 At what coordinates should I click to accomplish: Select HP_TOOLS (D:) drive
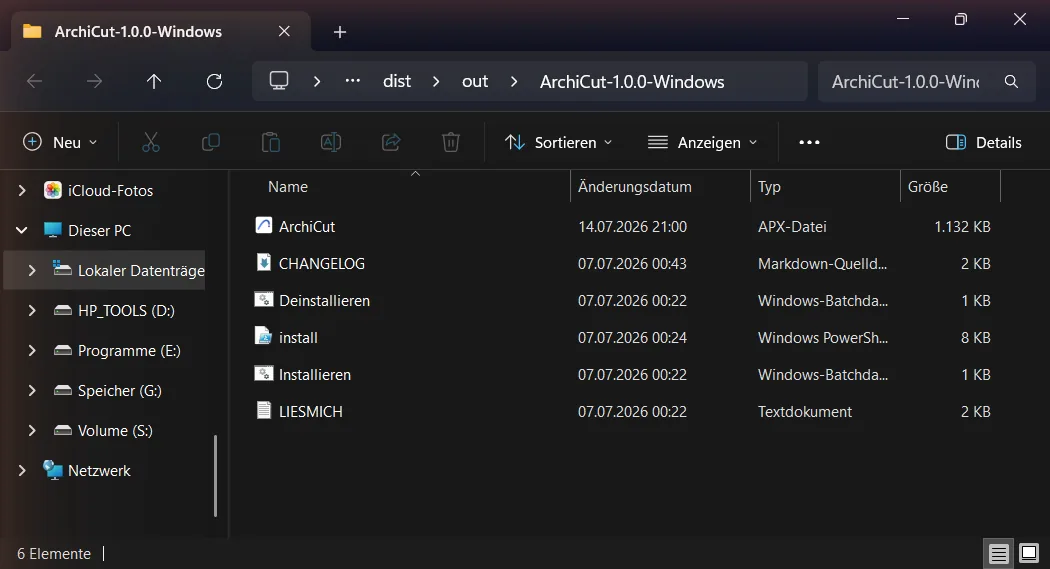point(126,311)
